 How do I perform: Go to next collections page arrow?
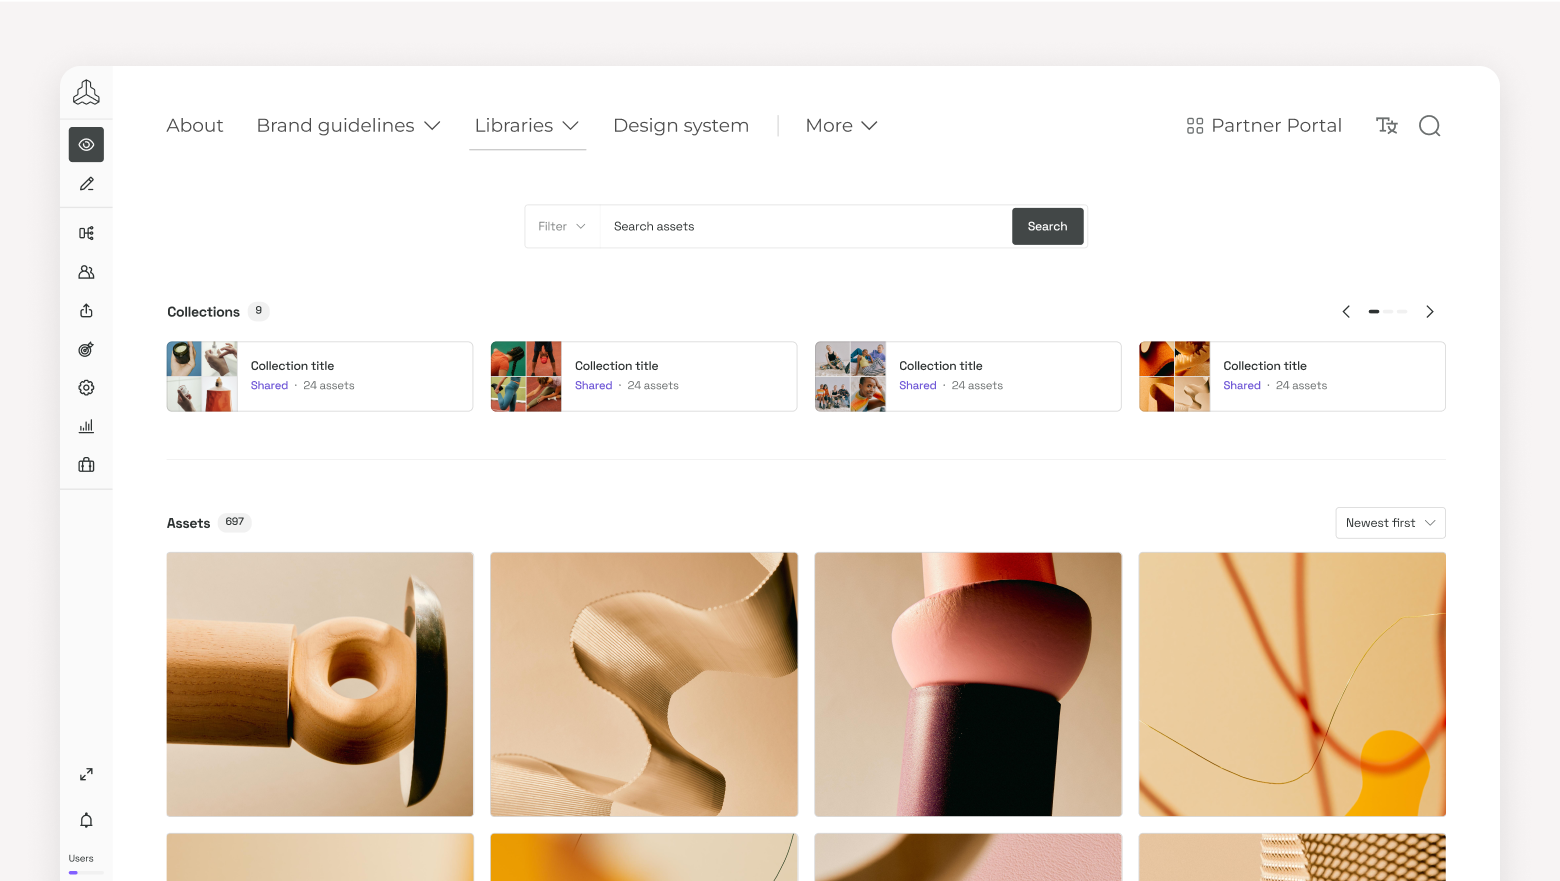click(1430, 312)
